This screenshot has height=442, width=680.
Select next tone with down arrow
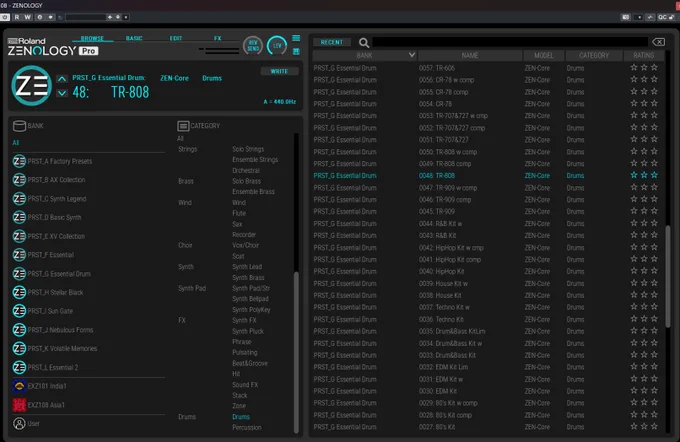[x=62, y=93]
